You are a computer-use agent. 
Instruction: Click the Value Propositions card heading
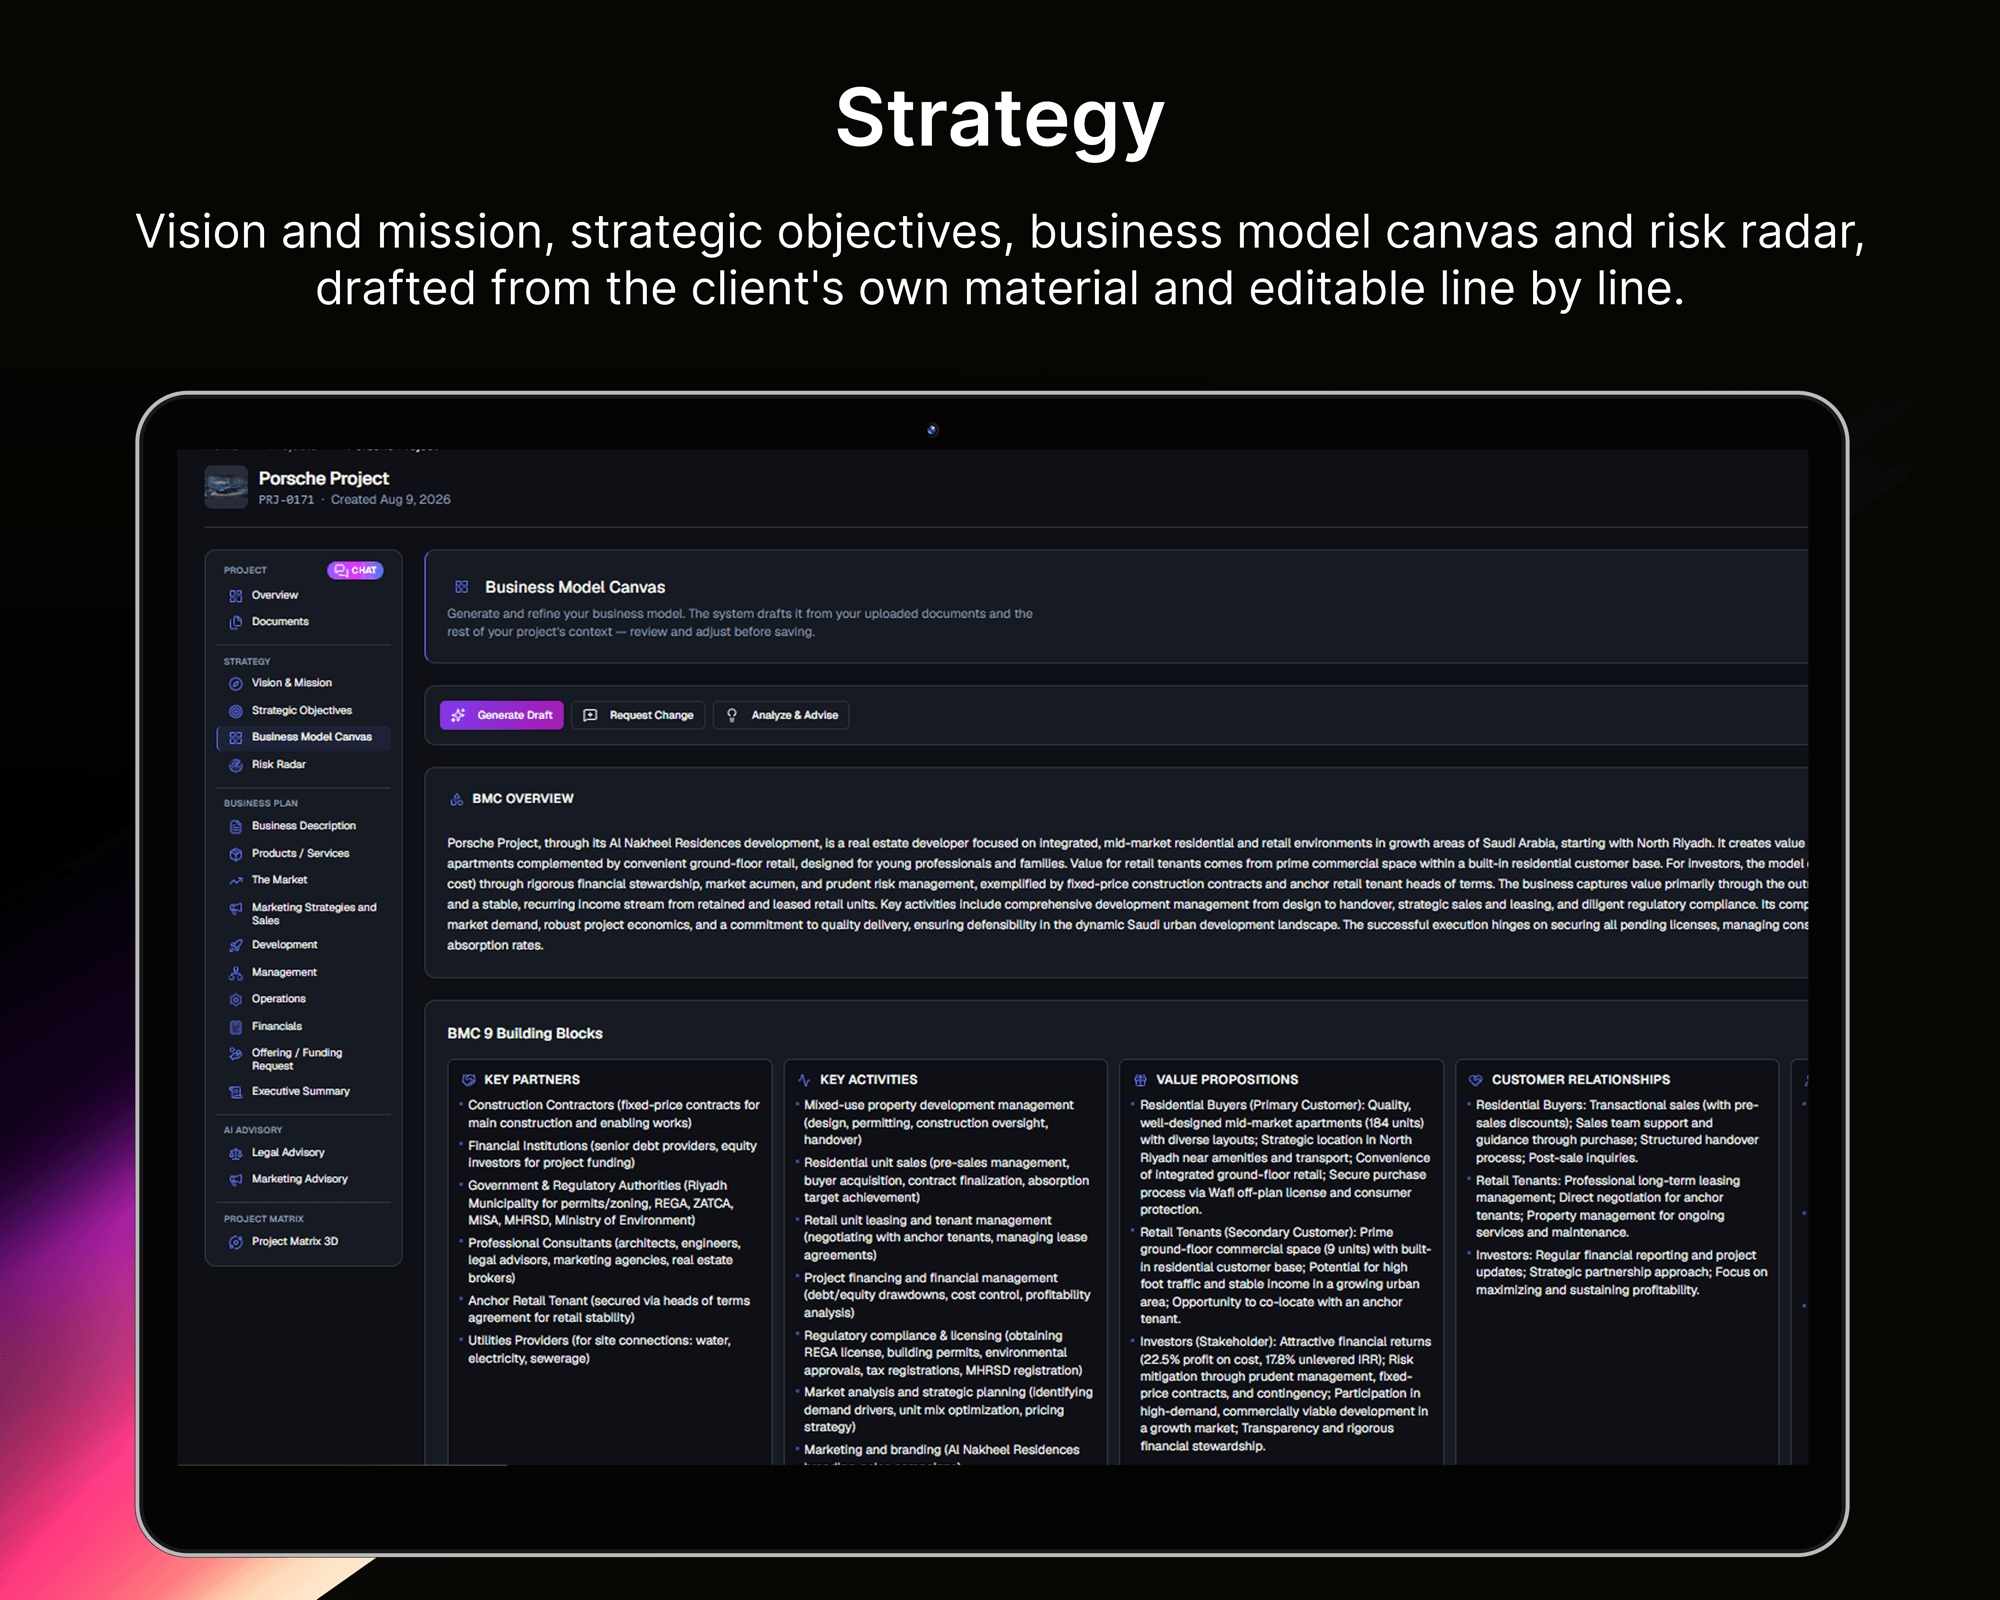pos(1227,1080)
